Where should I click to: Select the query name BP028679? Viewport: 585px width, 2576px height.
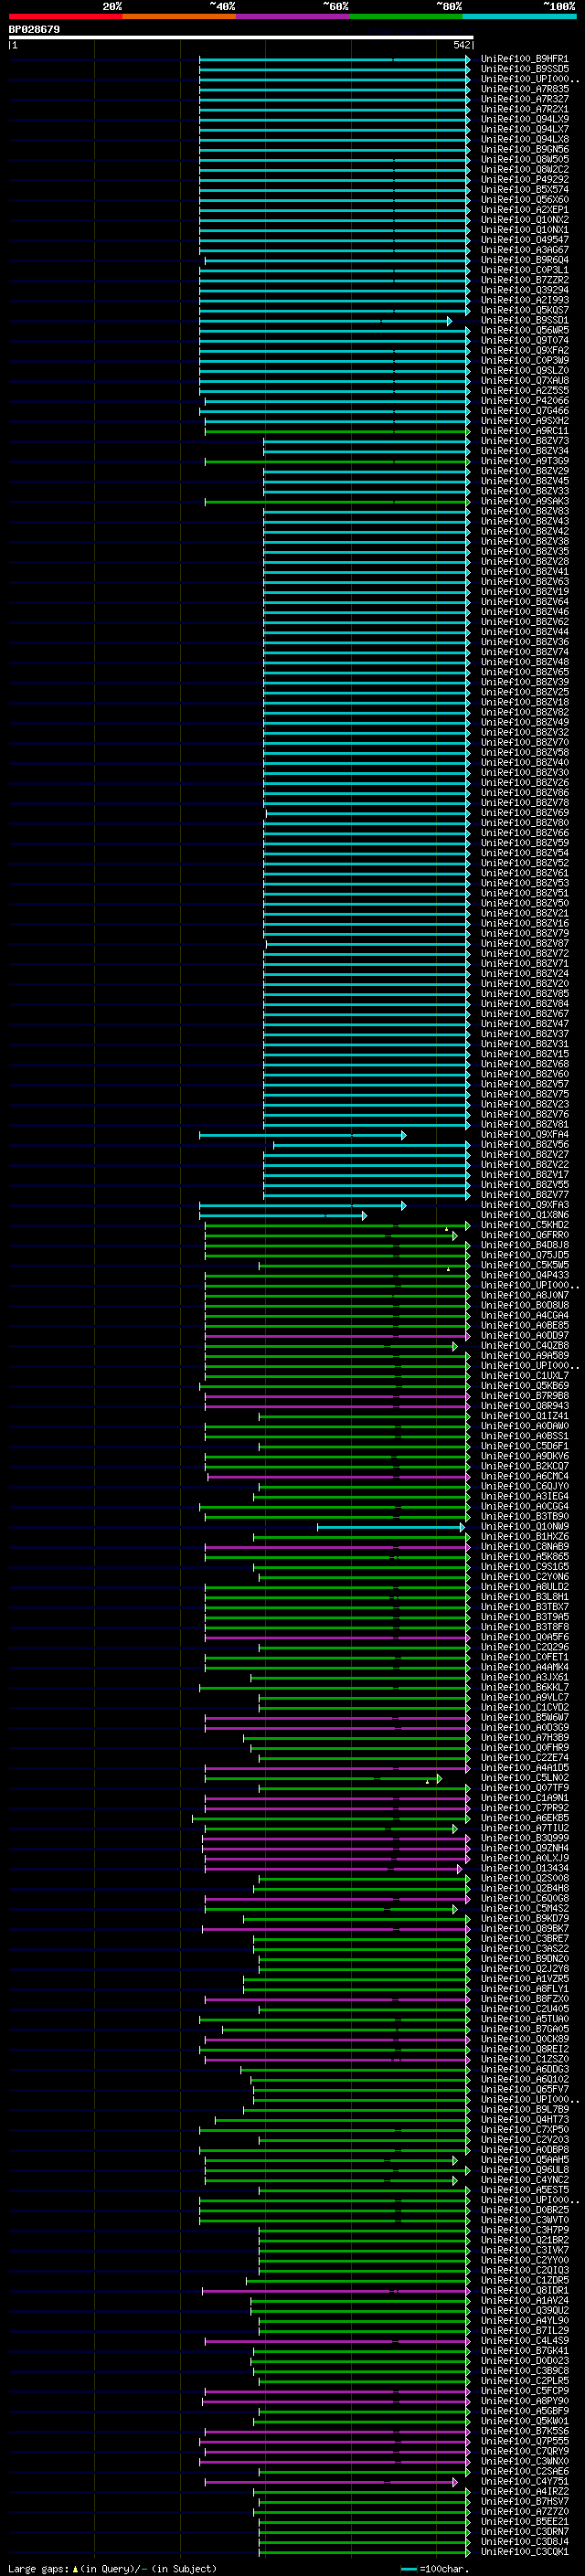tap(34, 30)
